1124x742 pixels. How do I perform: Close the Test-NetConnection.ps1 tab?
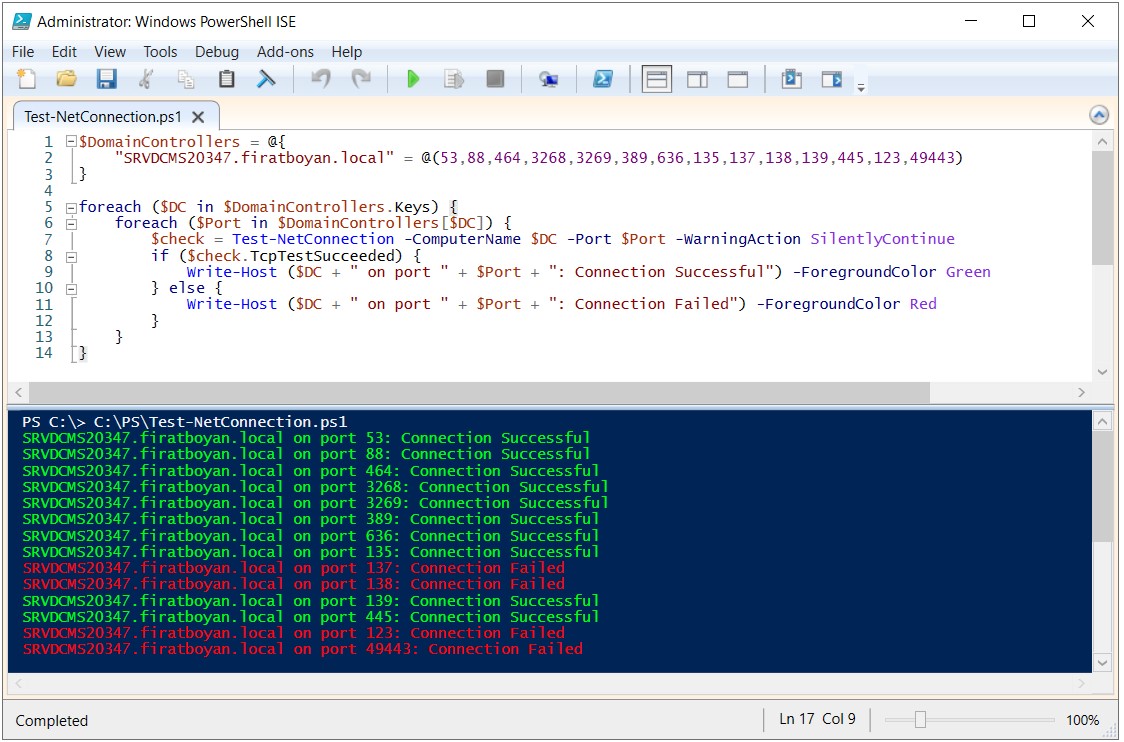click(x=199, y=117)
